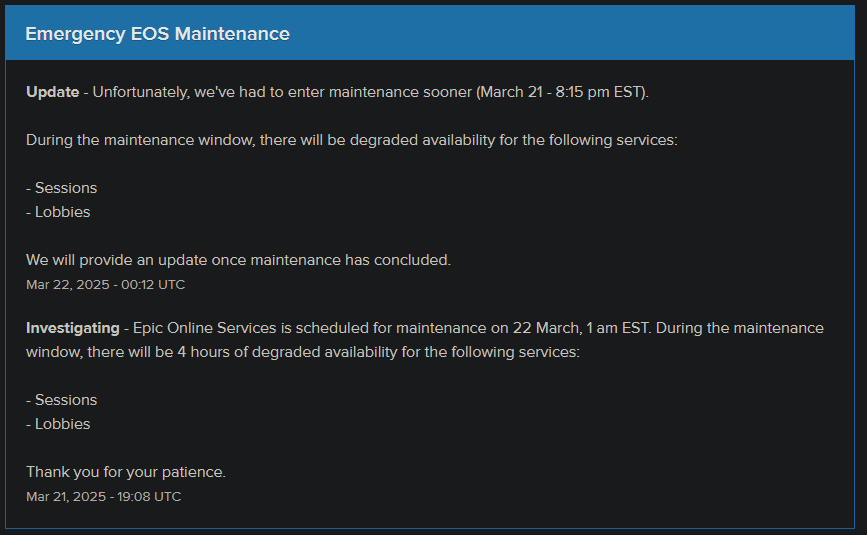Click the '4 hours of degraded availability' phrase
Viewport: 867px width, 535px height.
click(288, 352)
